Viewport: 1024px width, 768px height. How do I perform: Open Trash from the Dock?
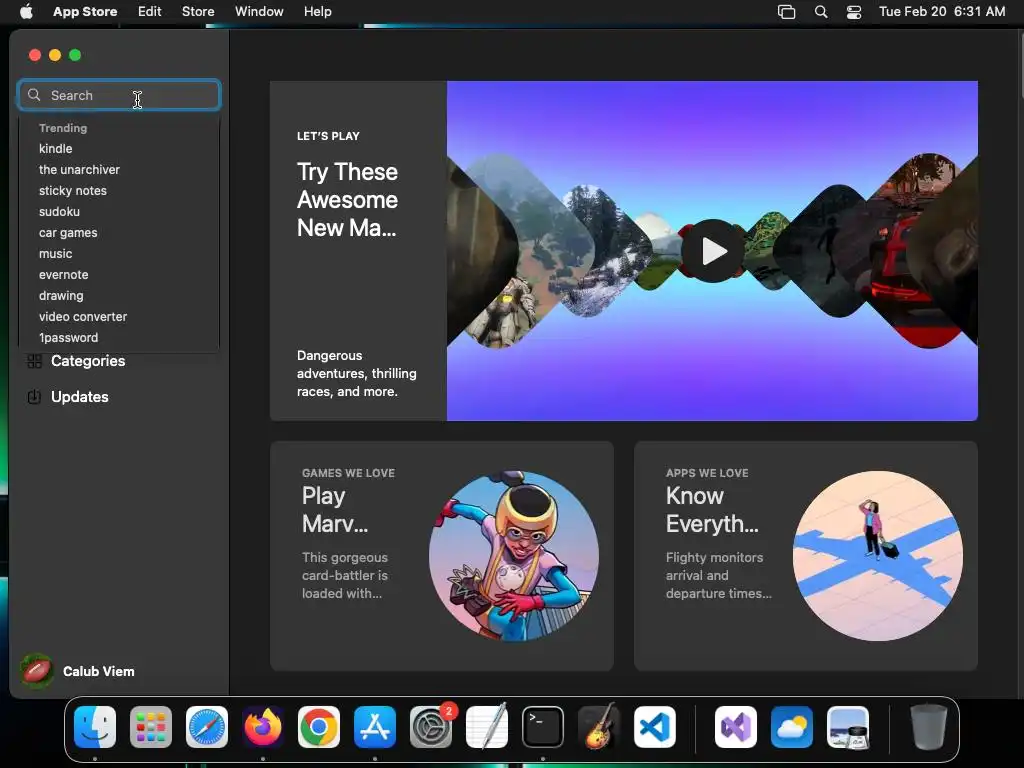[x=929, y=726]
